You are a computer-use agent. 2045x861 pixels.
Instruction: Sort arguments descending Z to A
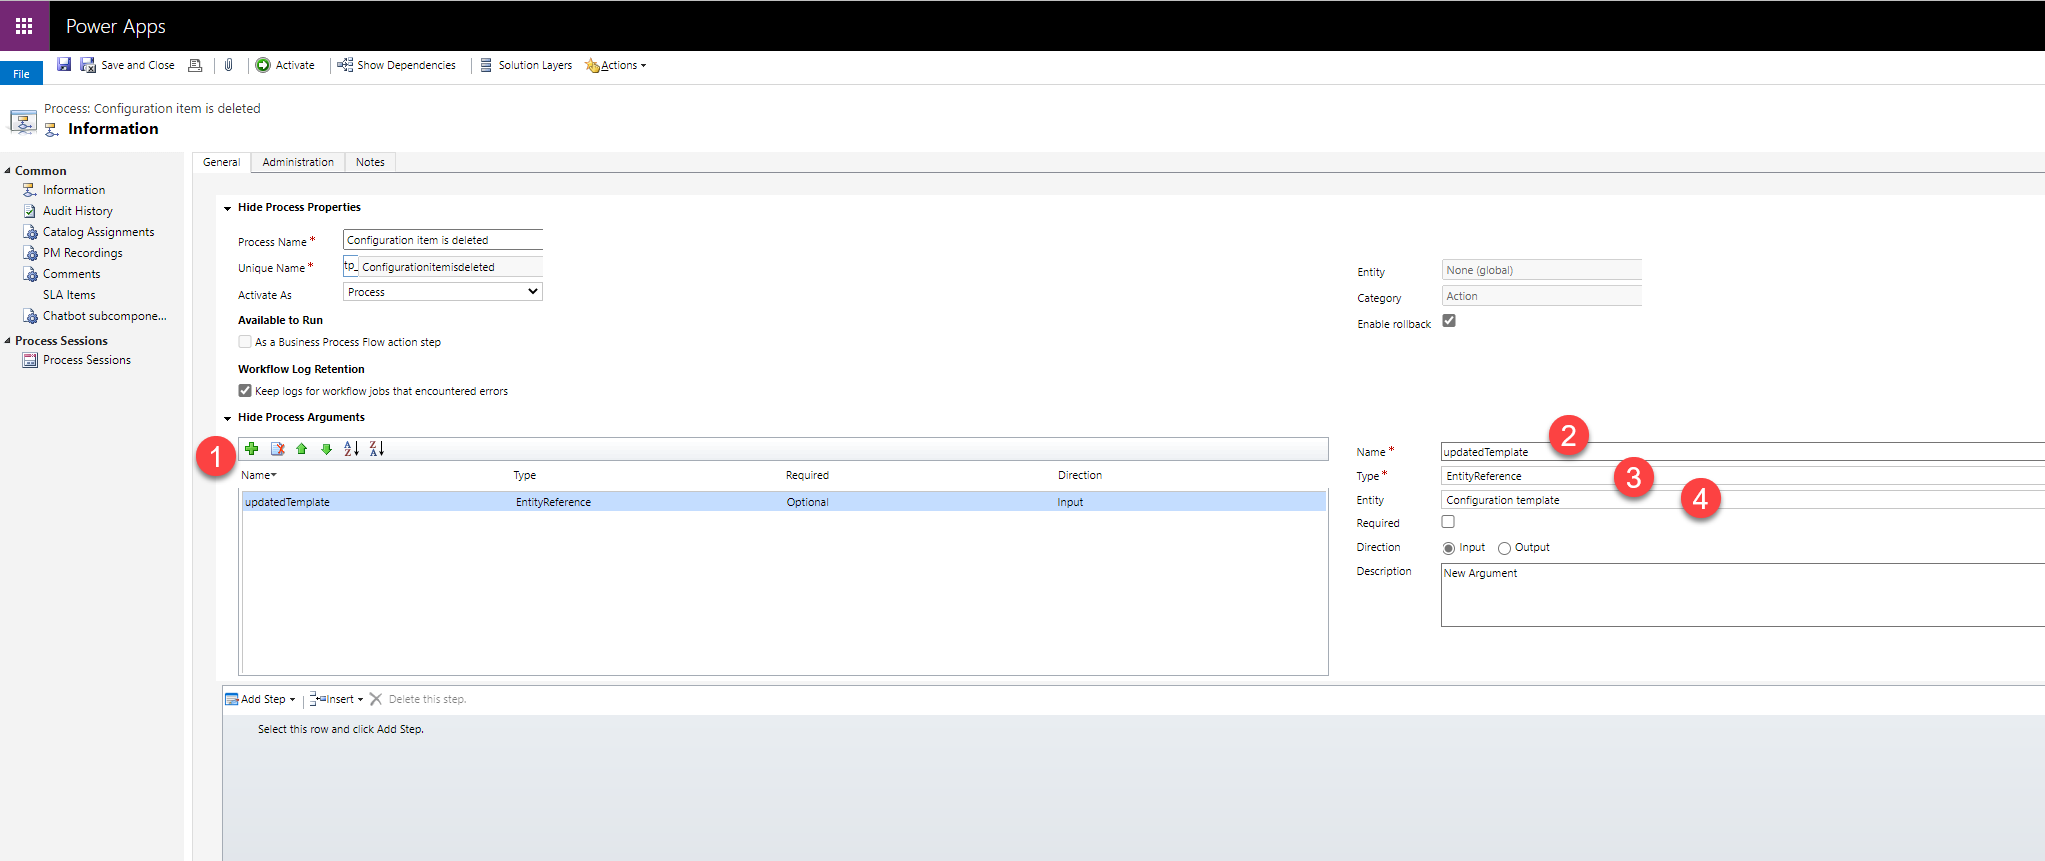click(x=377, y=449)
